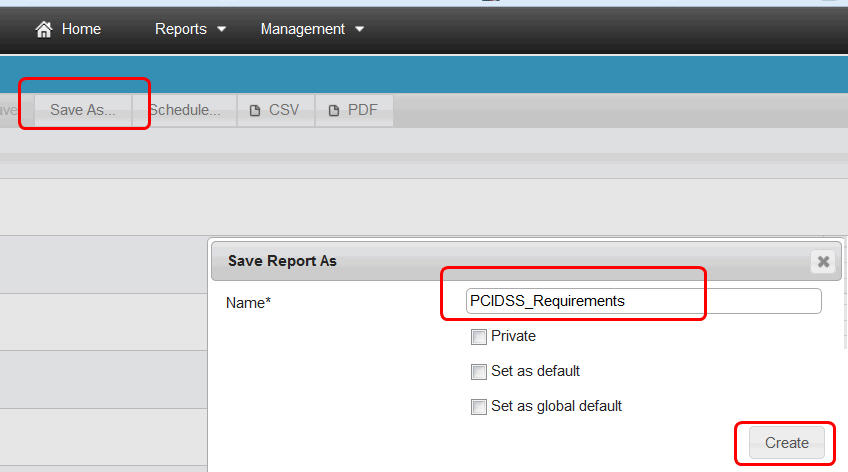
Task: Export report using PDF label
Action: pyautogui.click(x=362, y=110)
